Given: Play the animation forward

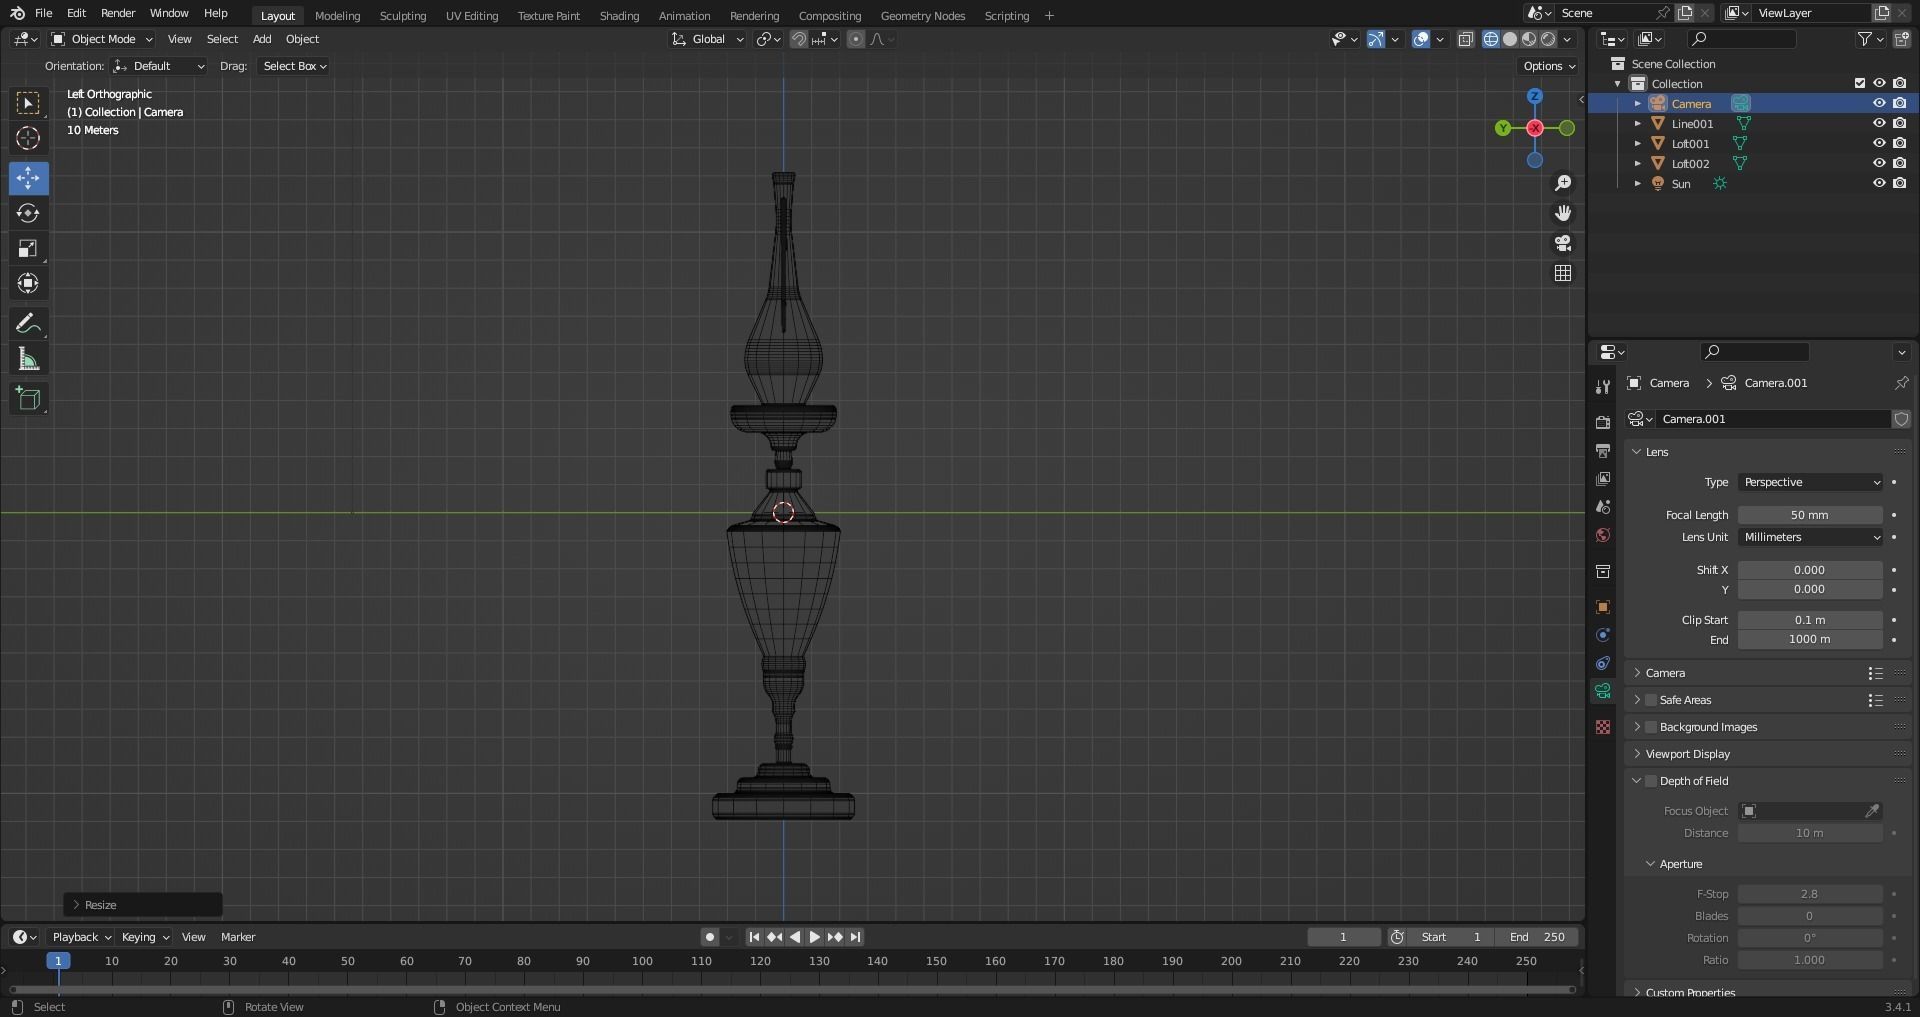Looking at the screenshot, I should pos(814,937).
